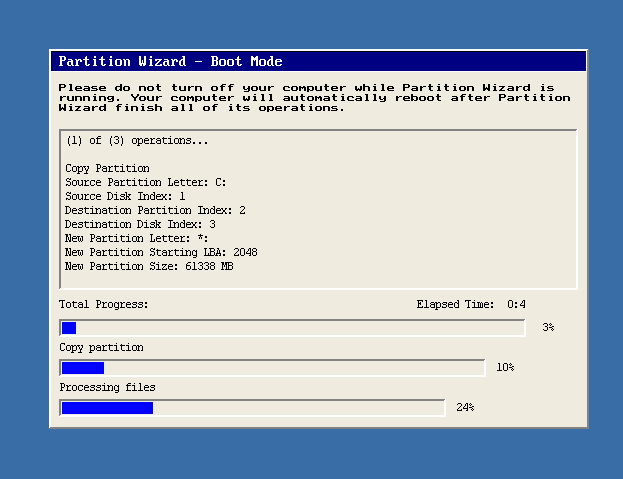Click the Partition Wizard - Boot Mode title bar

click(319, 61)
